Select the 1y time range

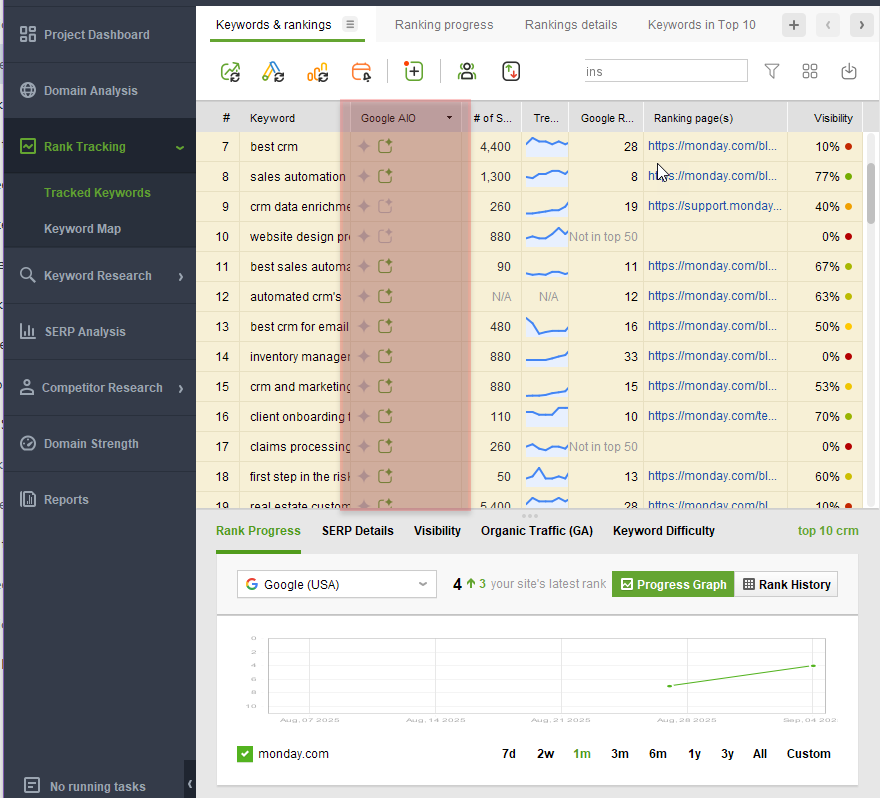point(694,754)
